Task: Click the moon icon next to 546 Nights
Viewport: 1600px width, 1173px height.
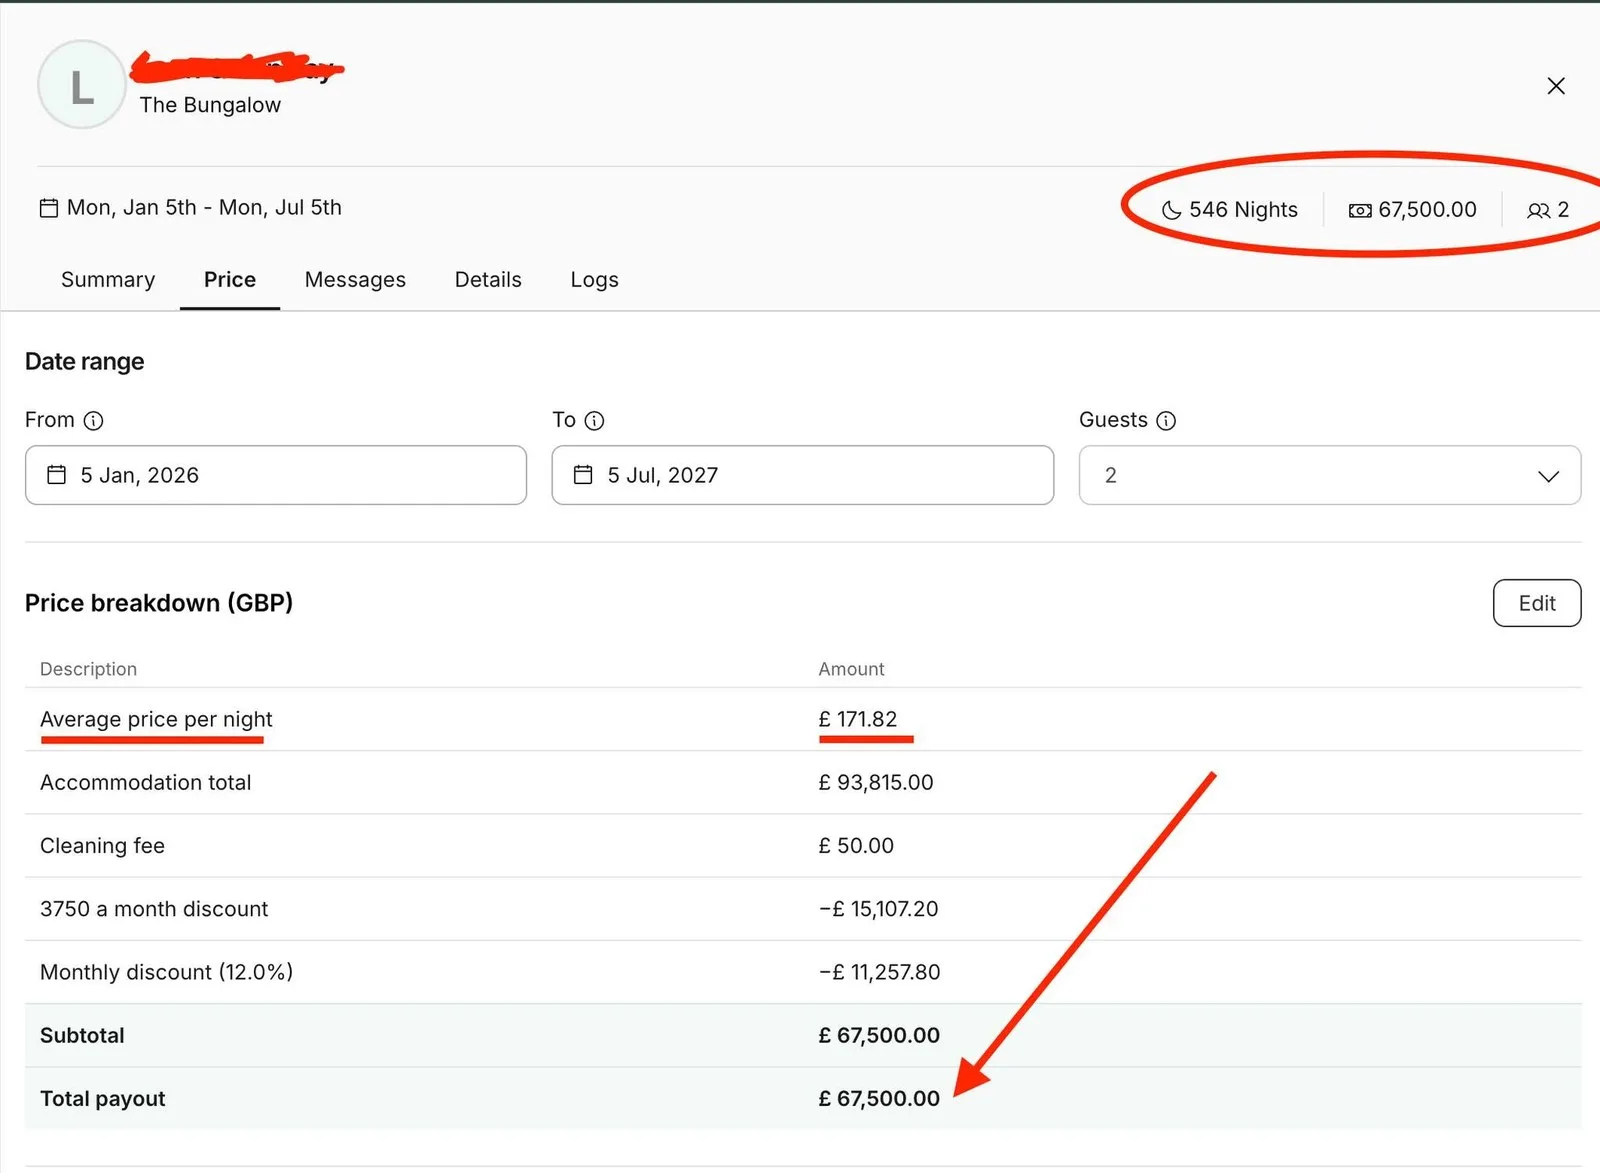Action: [1171, 210]
